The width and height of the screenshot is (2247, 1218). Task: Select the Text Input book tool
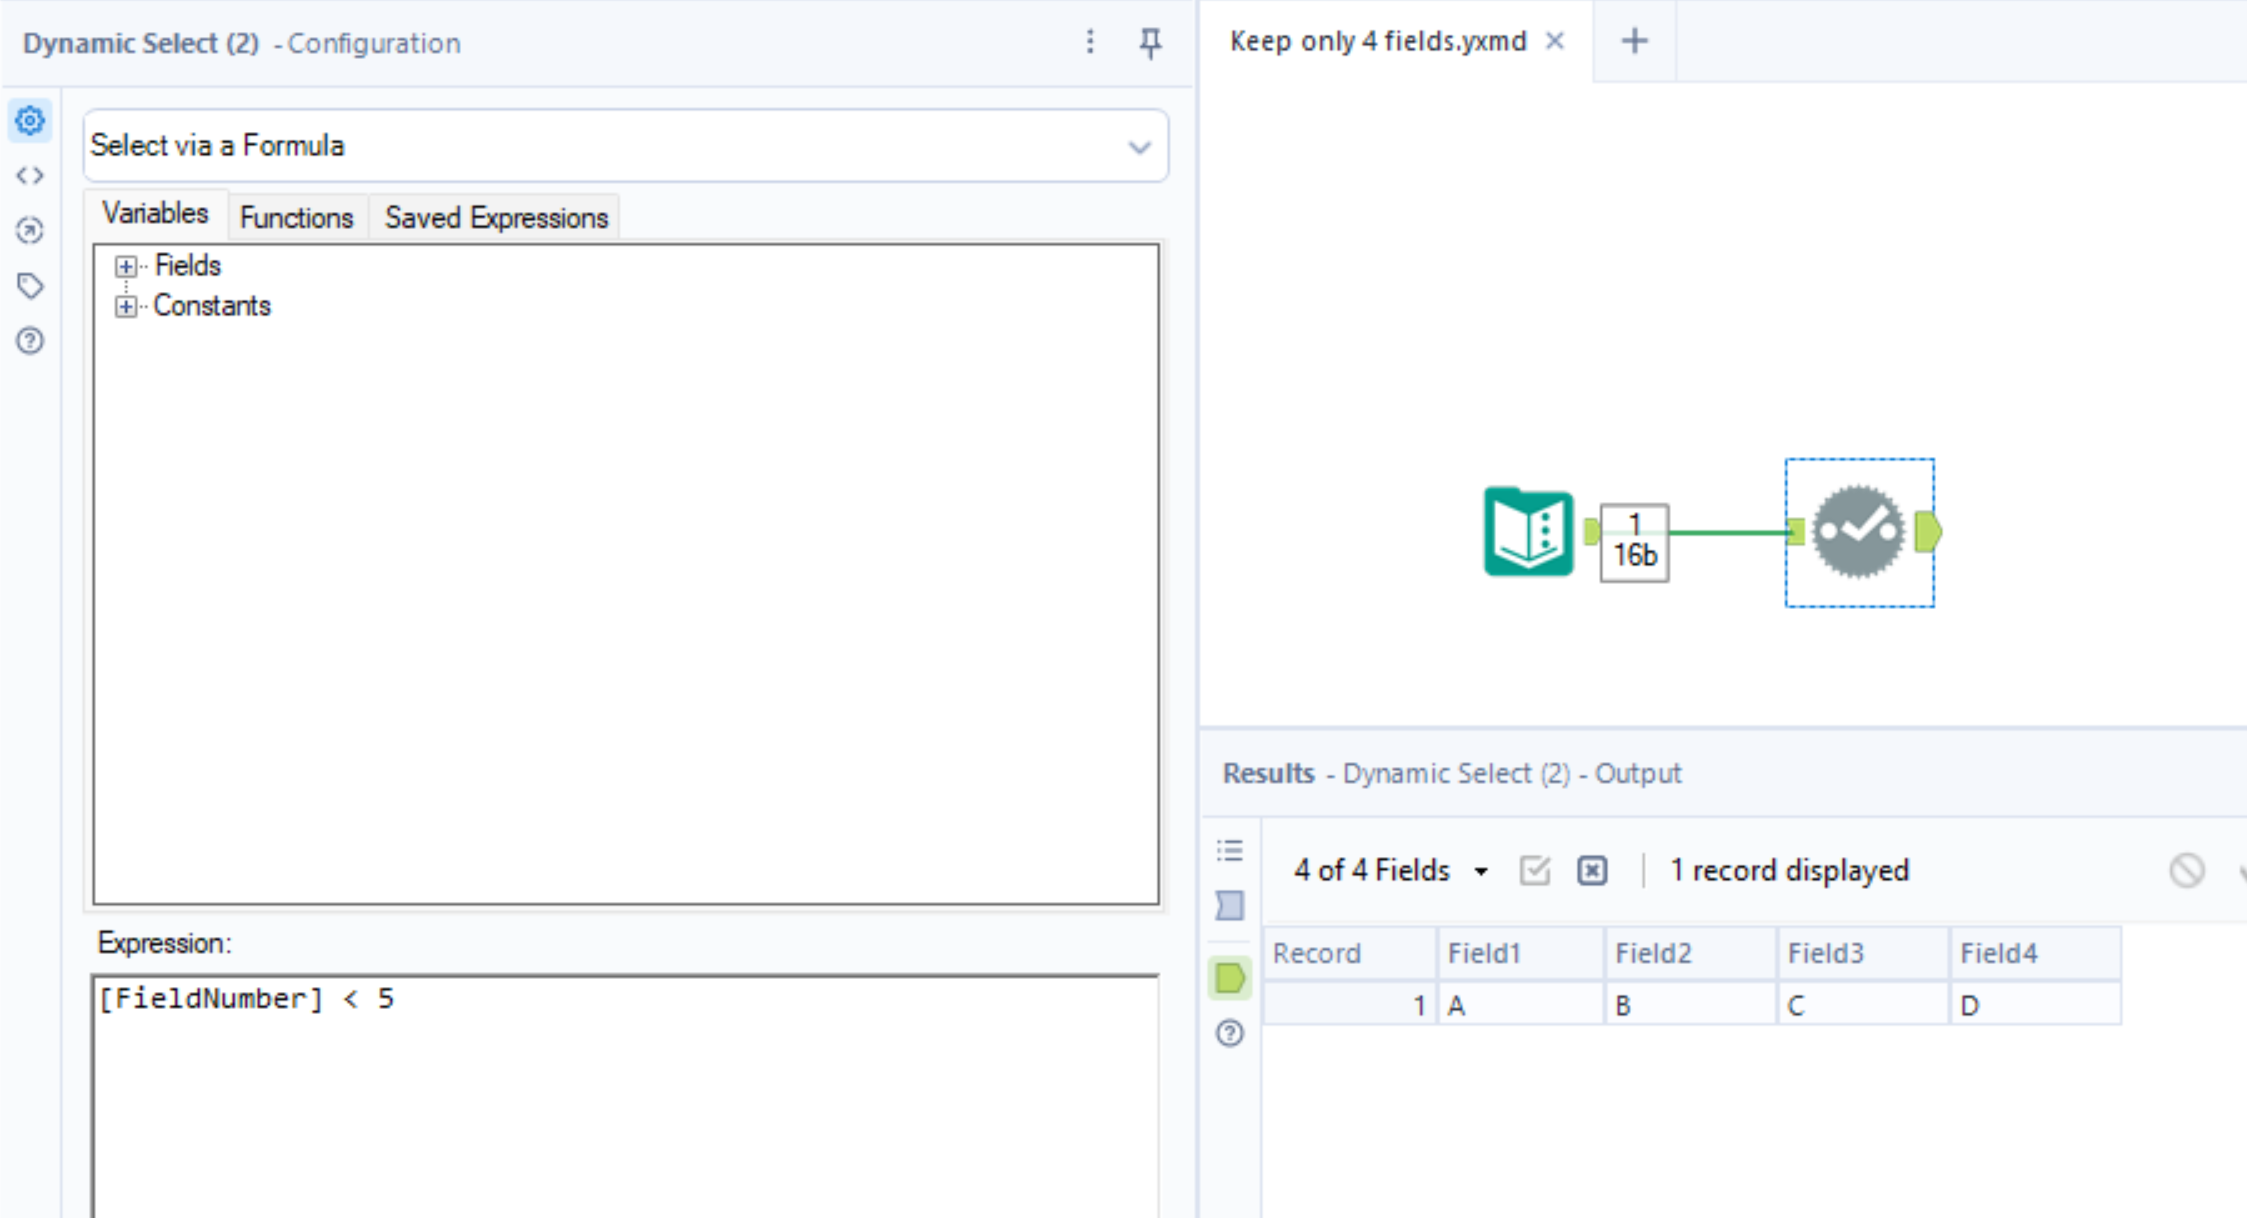pyautogui.click(x=1528, y=532)
